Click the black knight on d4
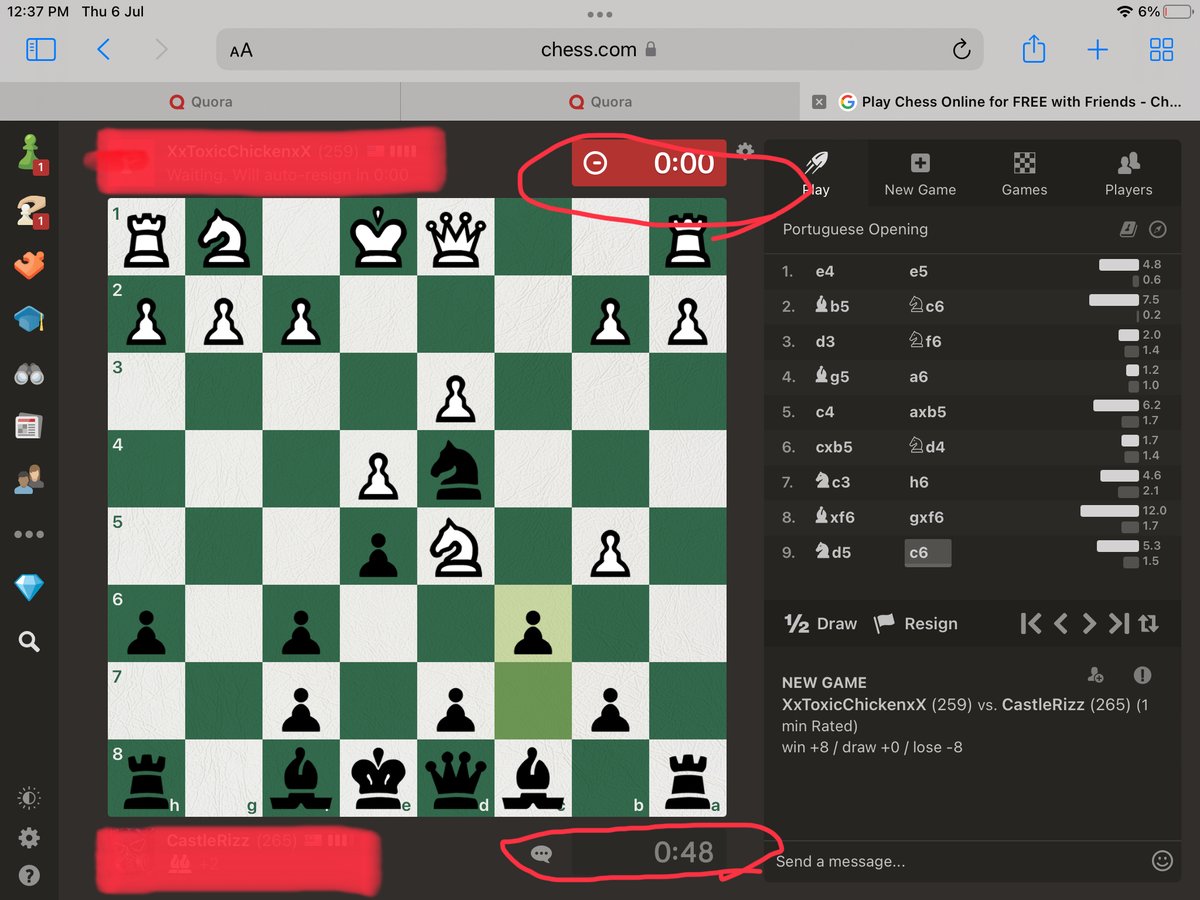Image resolution: width=1200 pixels, height=900 pixels. [x=456, y=469]
